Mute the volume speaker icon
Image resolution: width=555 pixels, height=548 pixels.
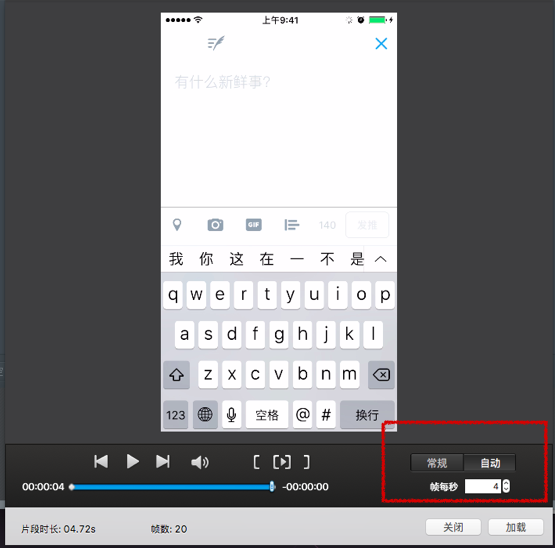[200, 462]
